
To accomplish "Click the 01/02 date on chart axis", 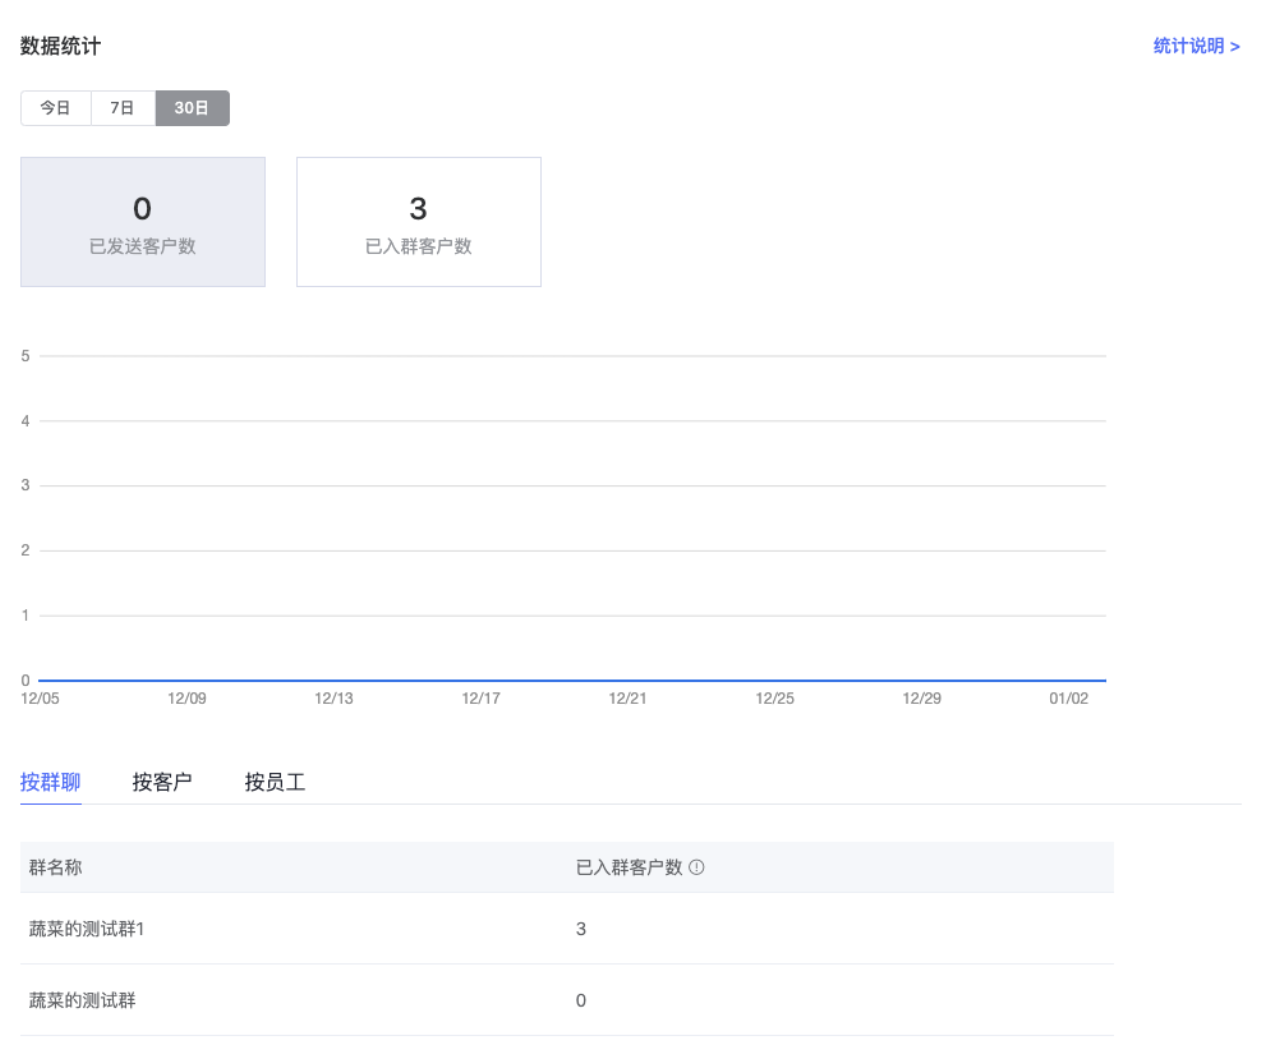I will point(1068,698).
